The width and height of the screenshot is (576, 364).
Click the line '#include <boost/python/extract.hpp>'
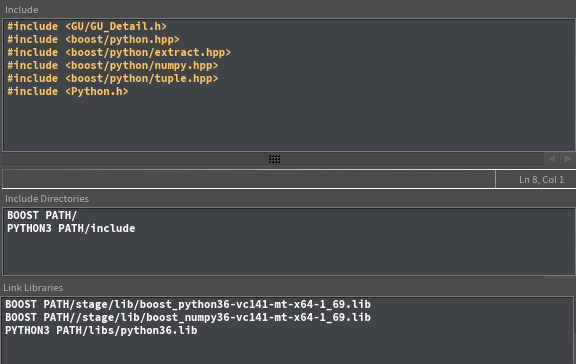tap(119, 53)
